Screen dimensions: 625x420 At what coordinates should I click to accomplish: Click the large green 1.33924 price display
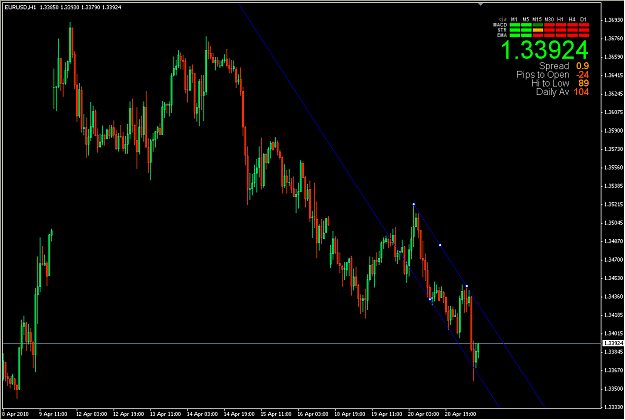[544, 50]
